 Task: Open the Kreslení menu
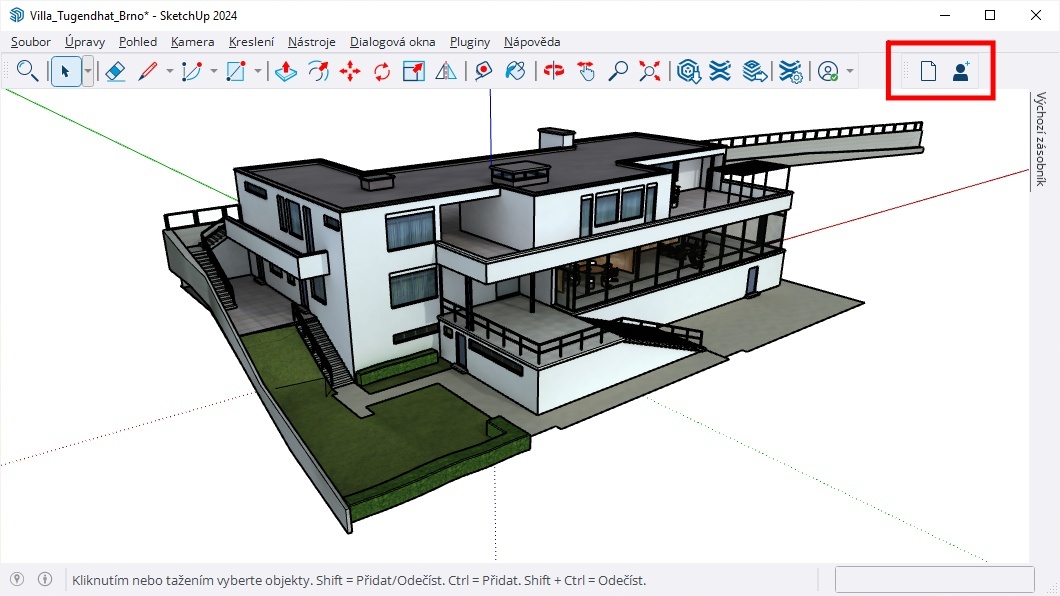coord(251,42)
